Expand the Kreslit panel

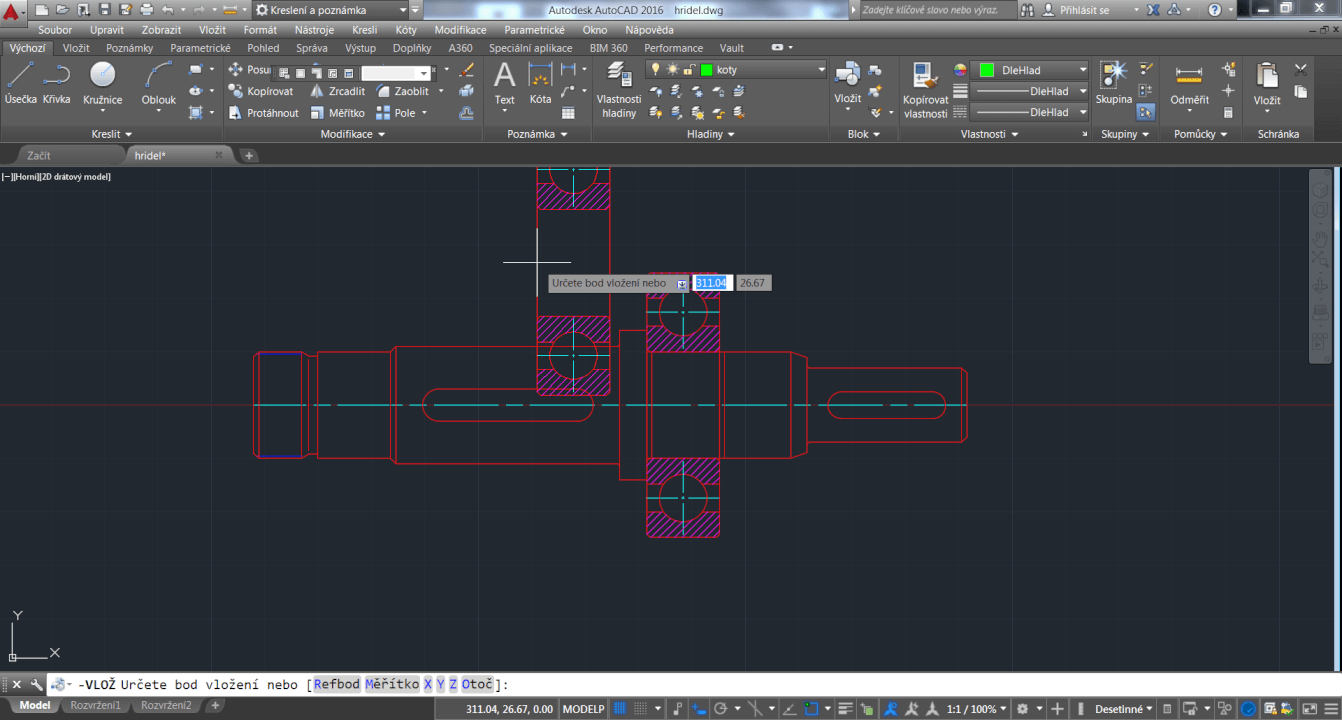(111, 134)
